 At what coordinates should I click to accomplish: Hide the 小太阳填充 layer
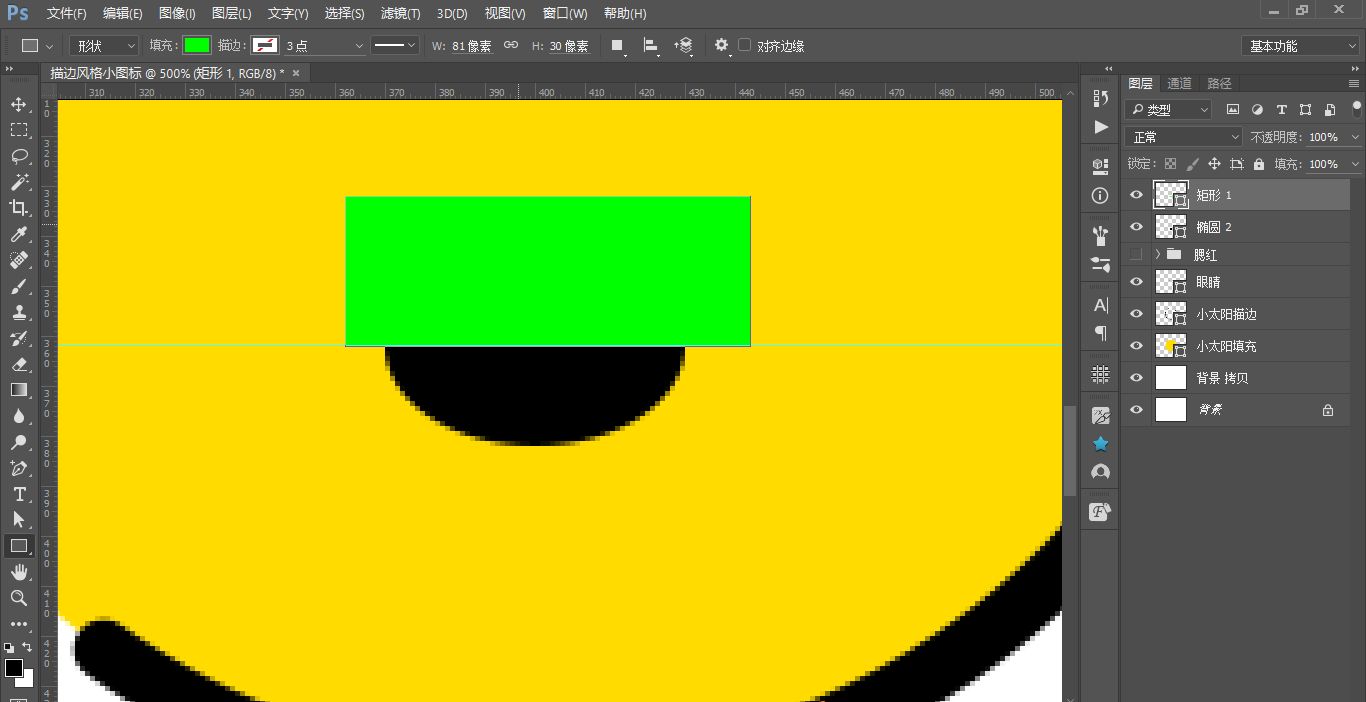1136,346
